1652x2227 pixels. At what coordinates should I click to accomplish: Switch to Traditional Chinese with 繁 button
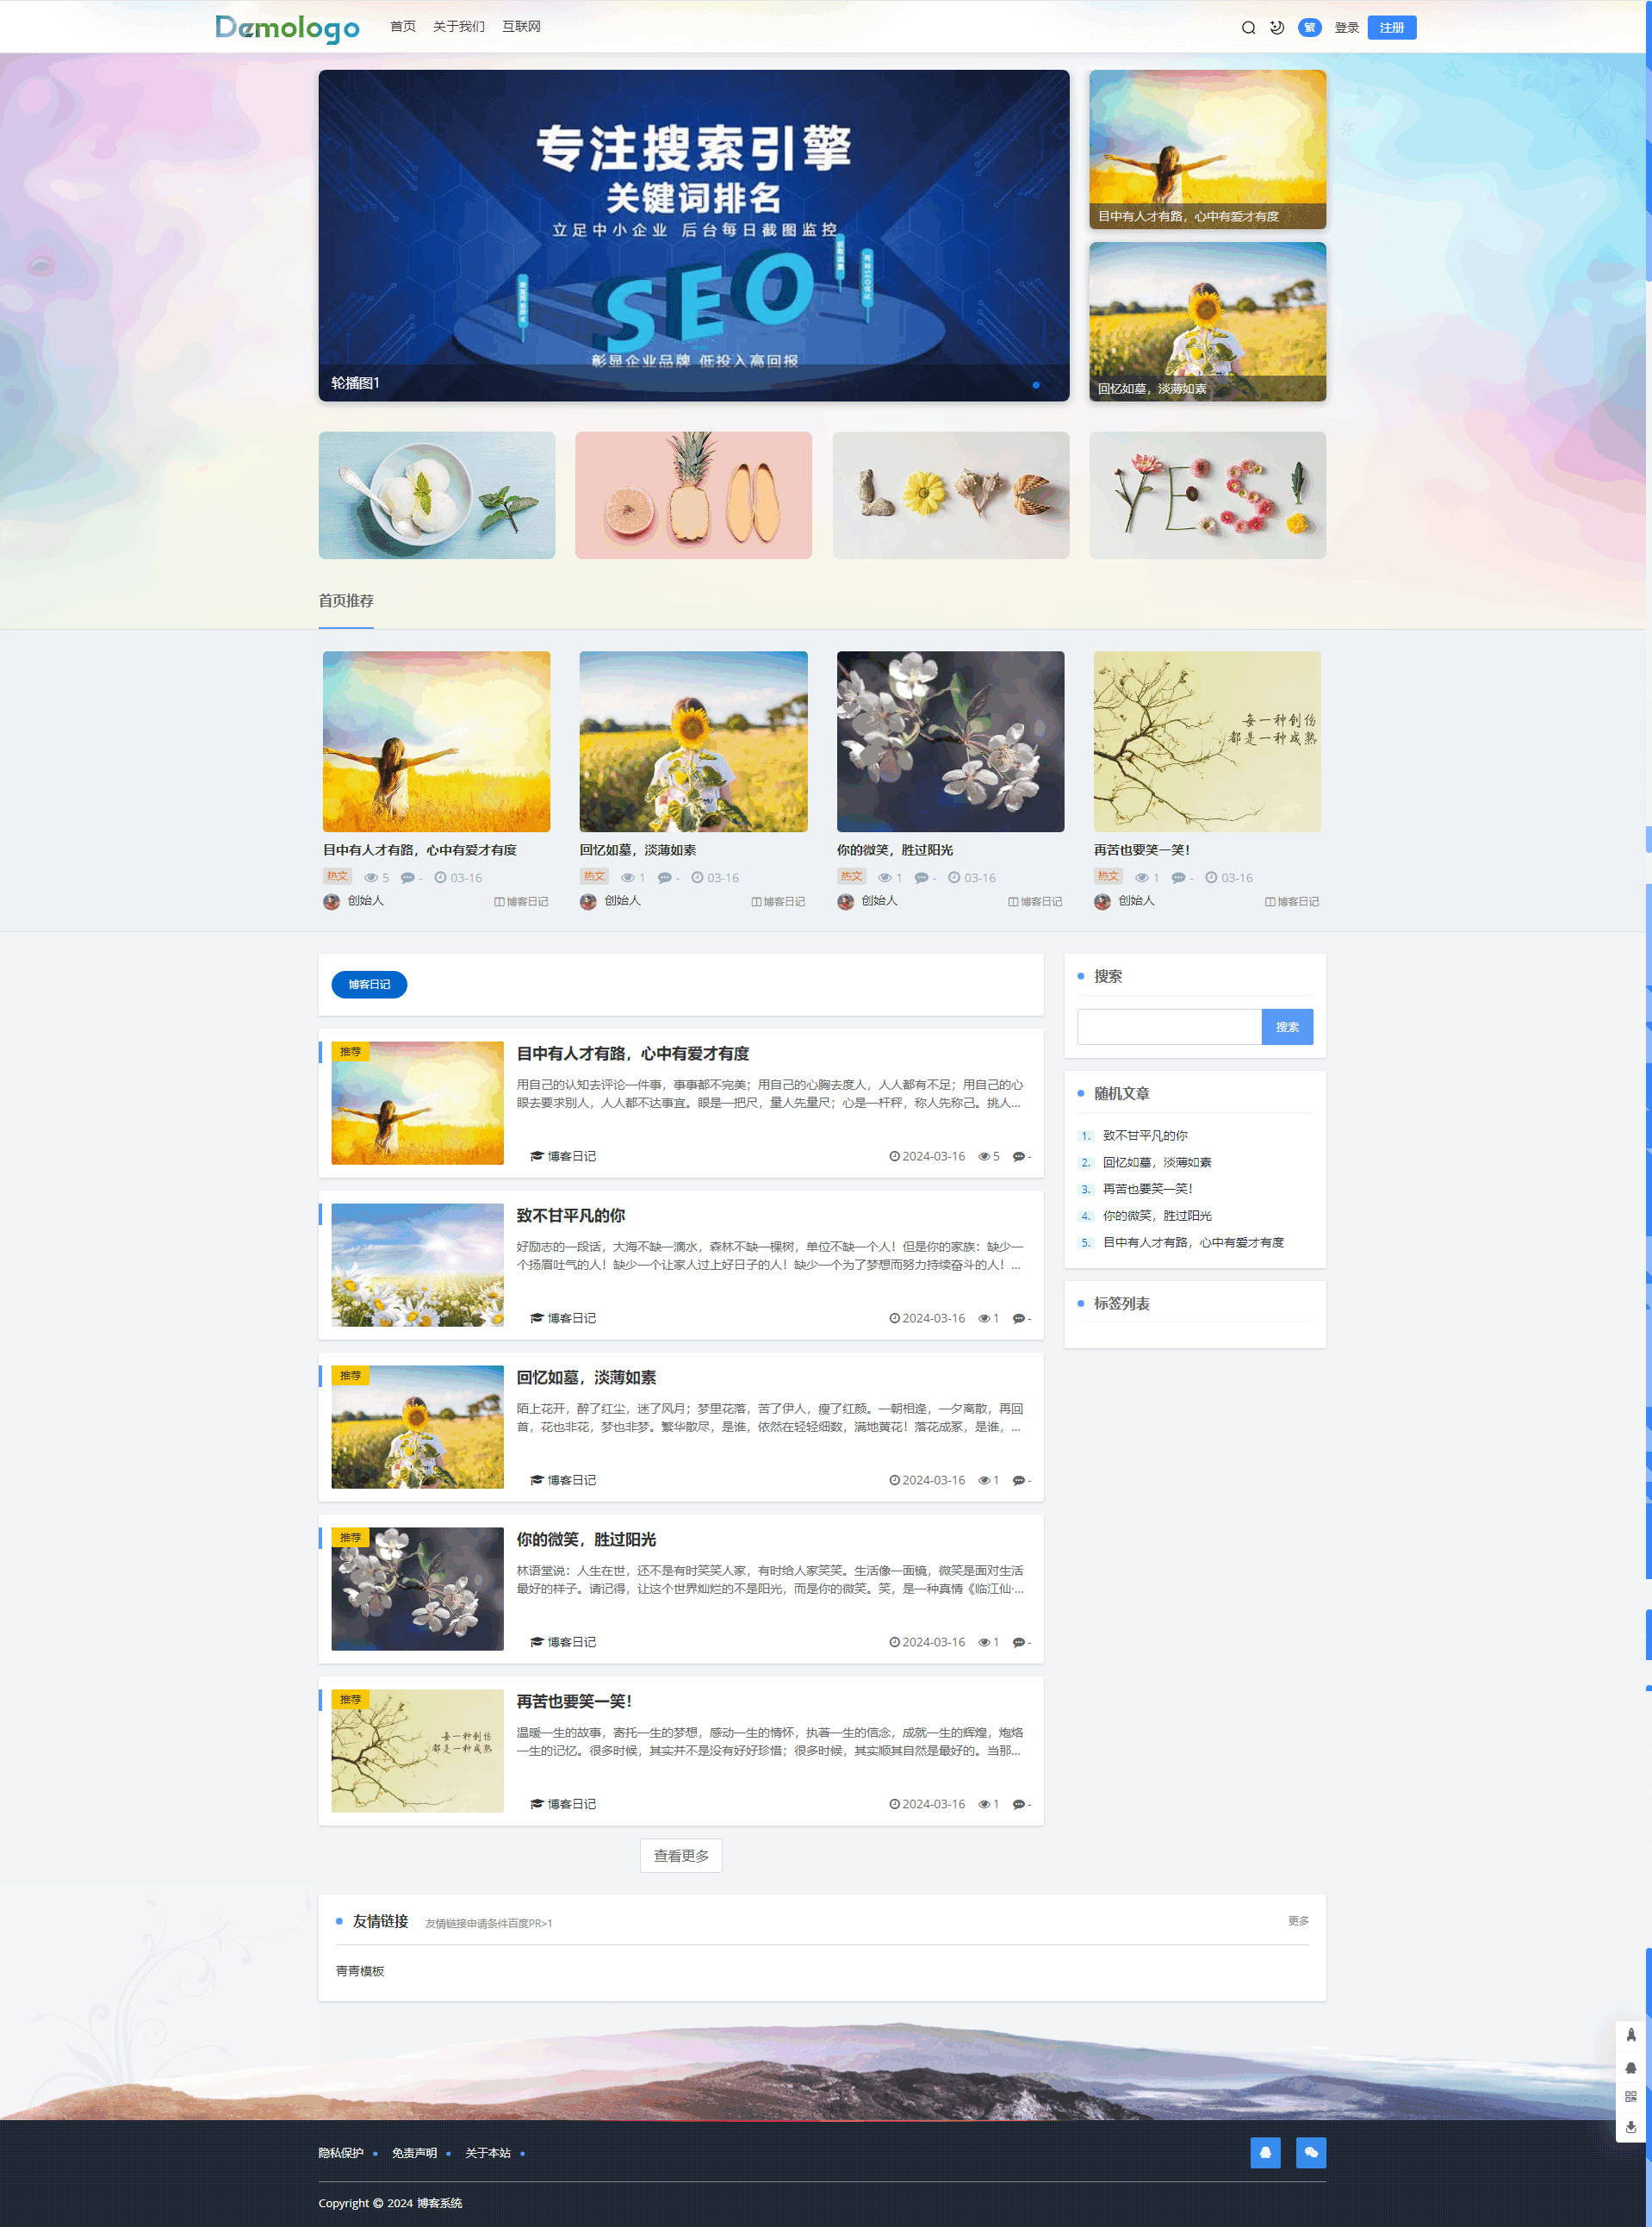pos(1309,28)
